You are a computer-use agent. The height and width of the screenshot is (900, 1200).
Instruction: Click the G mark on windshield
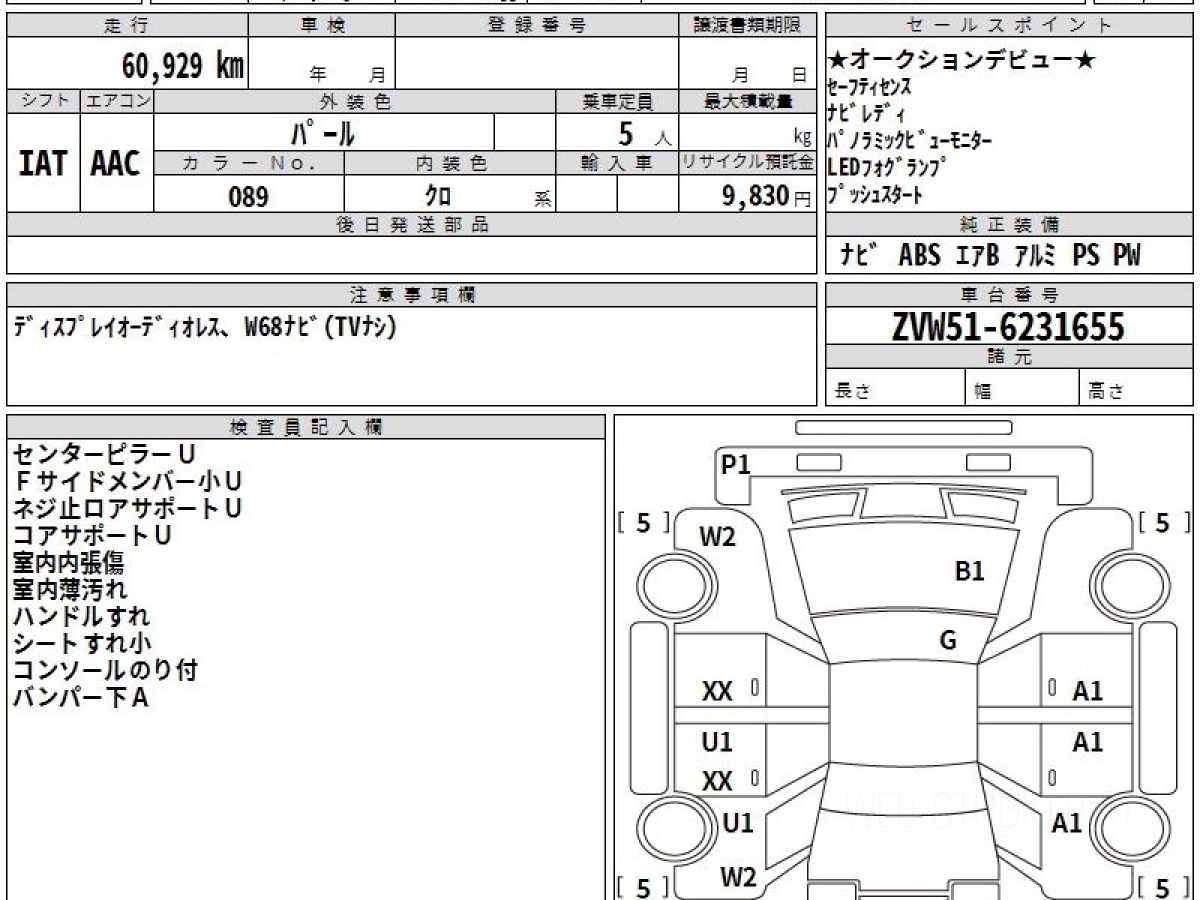click(948, 640)
